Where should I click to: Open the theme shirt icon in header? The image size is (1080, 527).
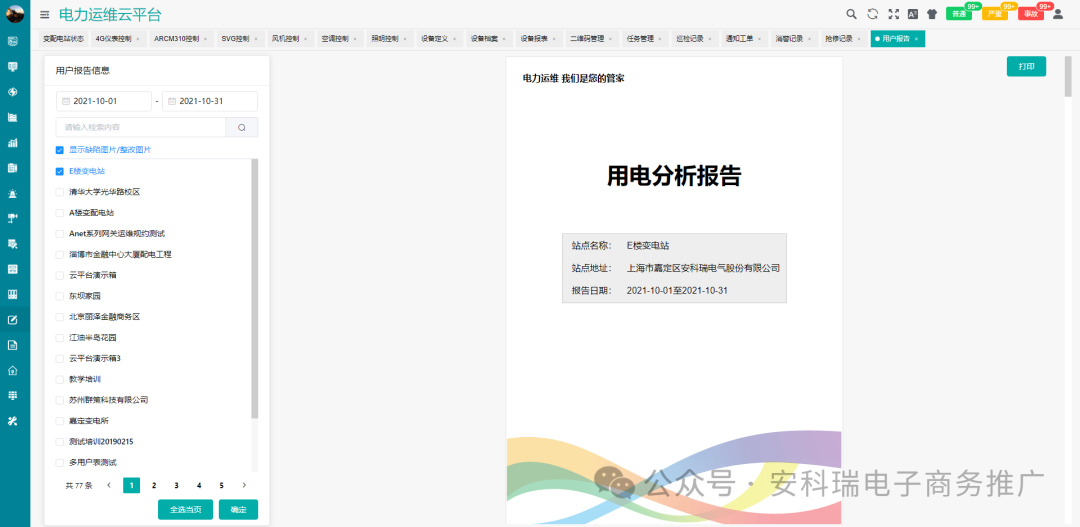(932, 14)
